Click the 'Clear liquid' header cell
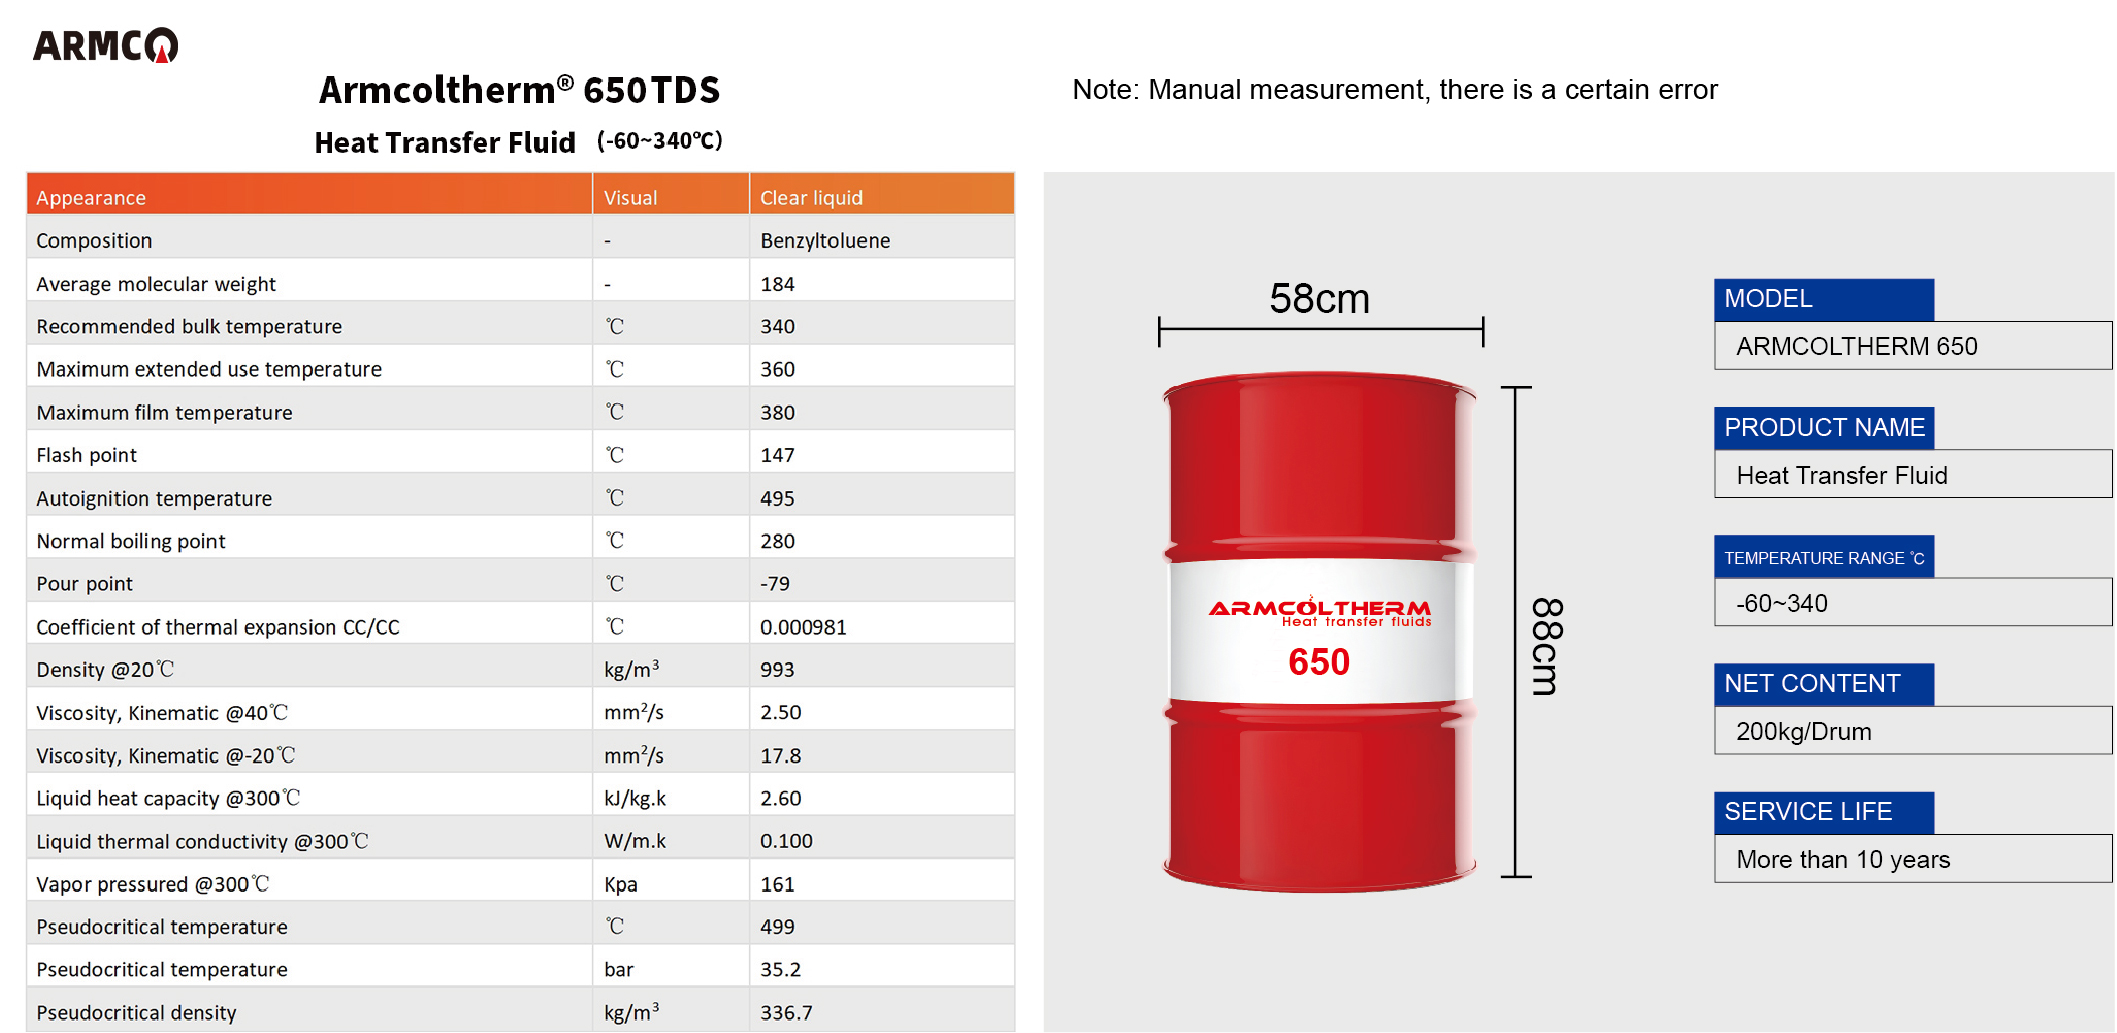 (x=882, y=194)
